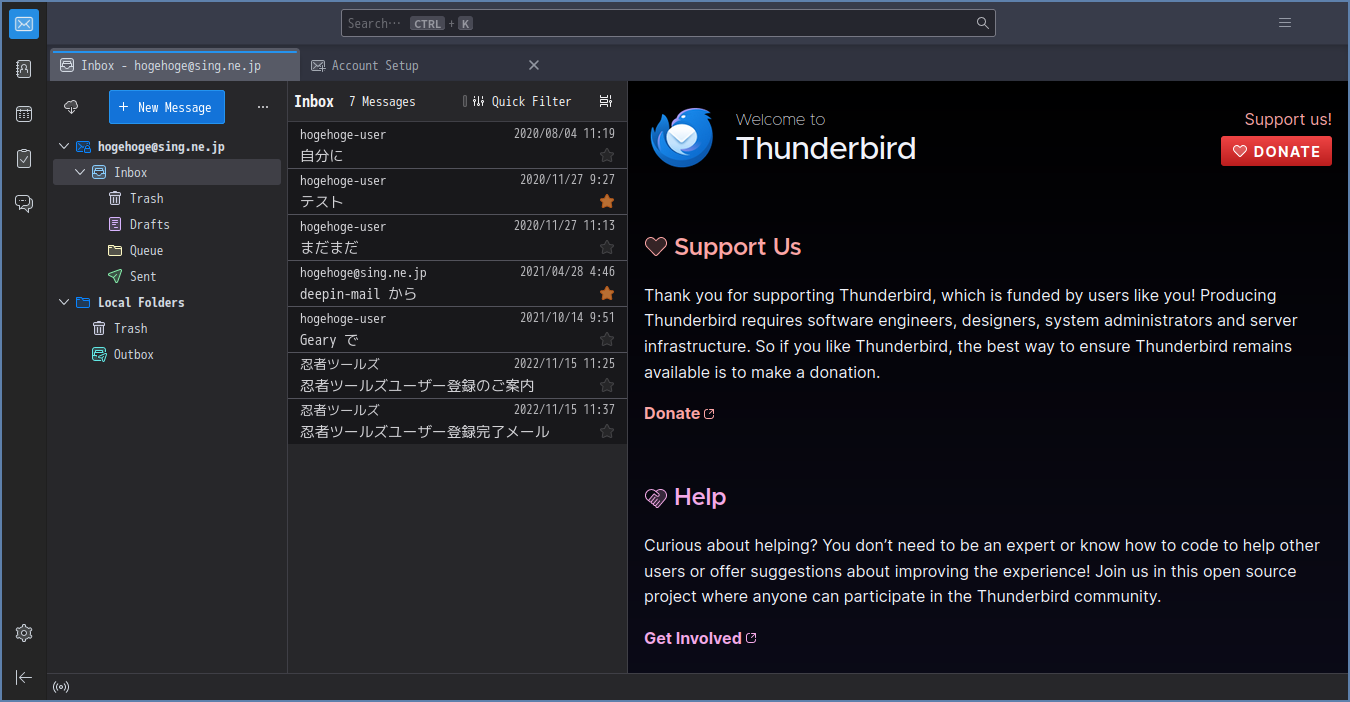
Task: Unstar the deepin-mail から message
Action: tap(606, 293)
